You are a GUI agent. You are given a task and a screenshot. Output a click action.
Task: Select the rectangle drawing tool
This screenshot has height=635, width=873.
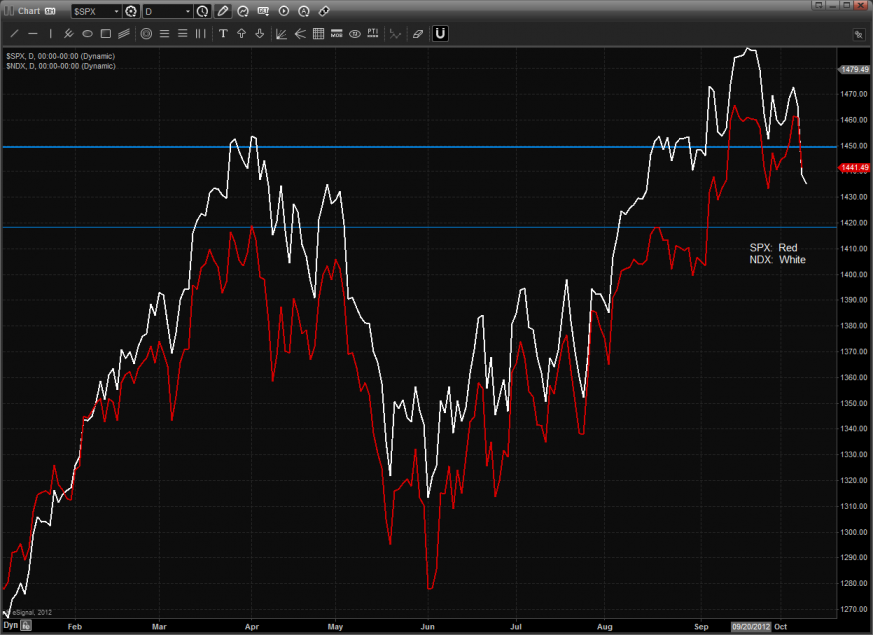click(105, 34)
